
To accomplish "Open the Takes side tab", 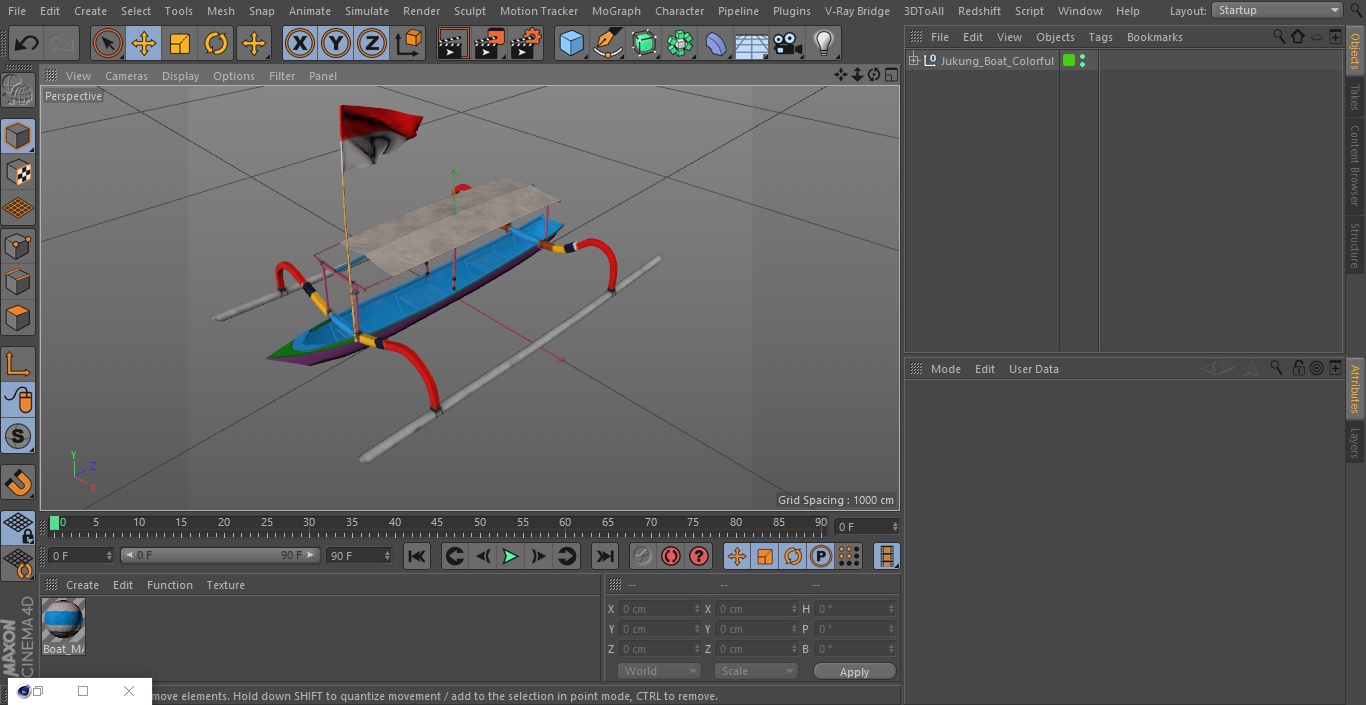I will [x=1355, y=97].
